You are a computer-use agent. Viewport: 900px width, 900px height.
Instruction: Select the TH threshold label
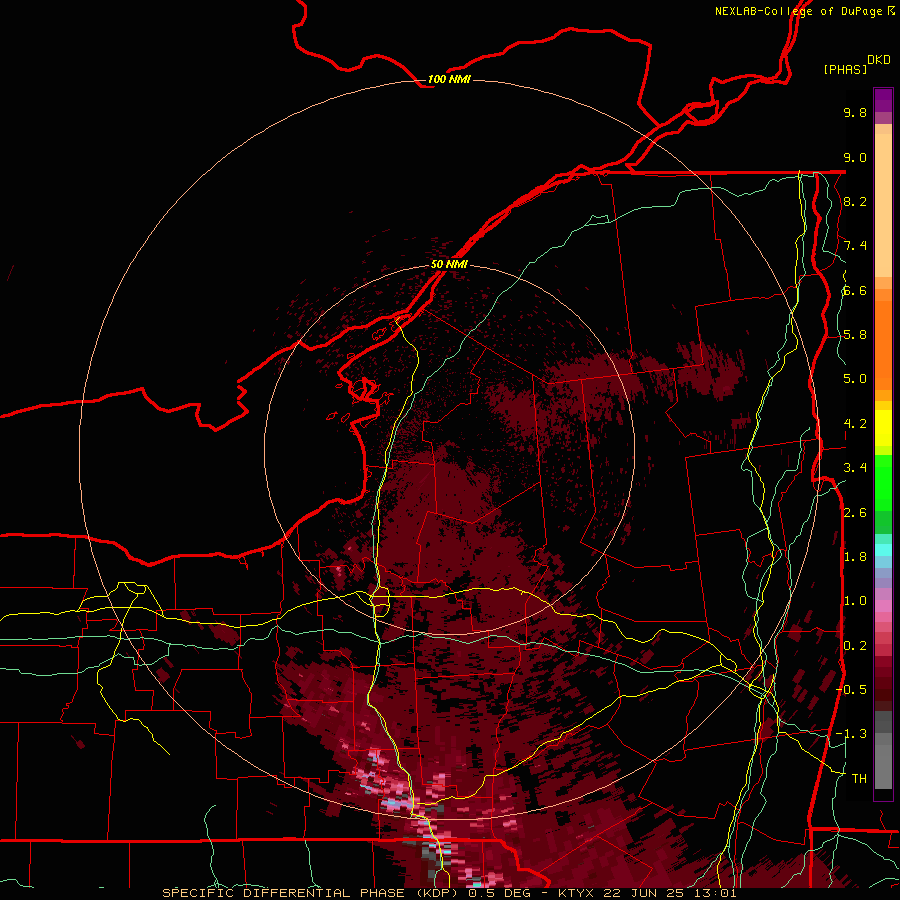click(859, 779)
